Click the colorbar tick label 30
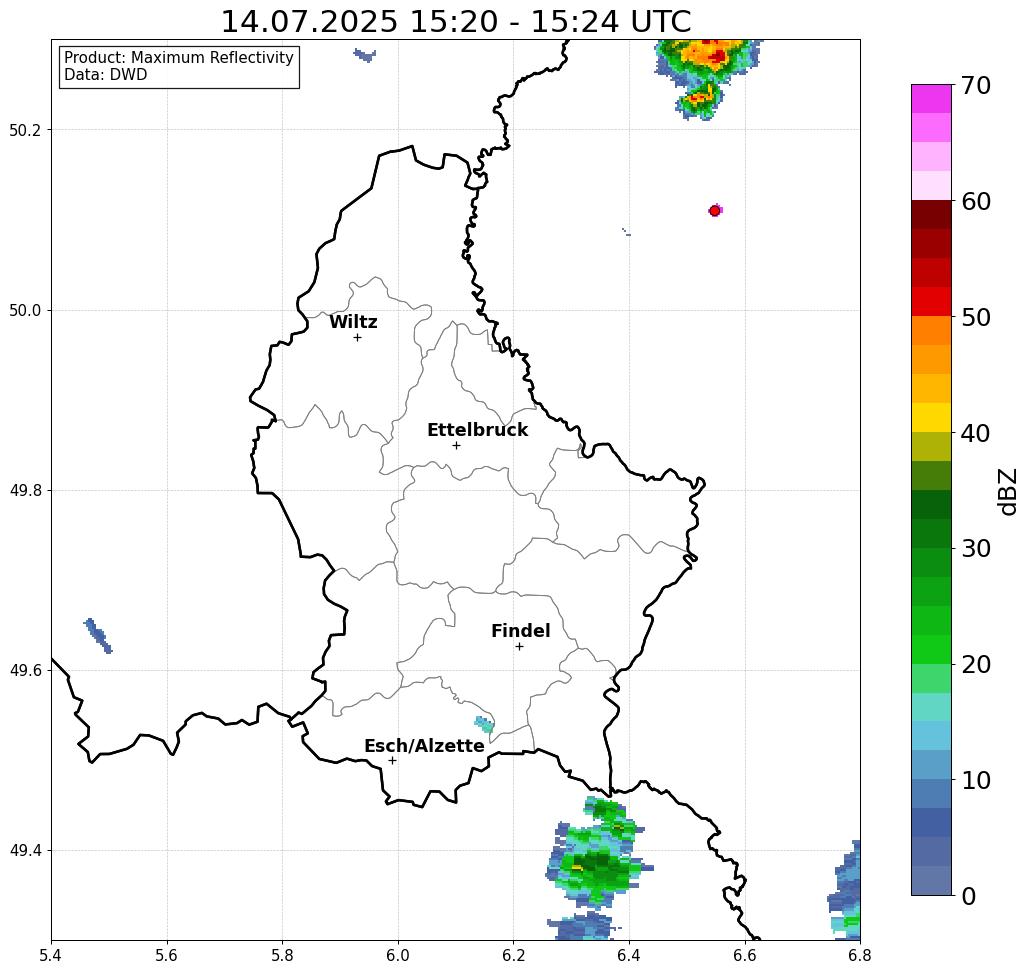Image resolution: width=1029 pixels, height=973 pixels. (975, 548)
